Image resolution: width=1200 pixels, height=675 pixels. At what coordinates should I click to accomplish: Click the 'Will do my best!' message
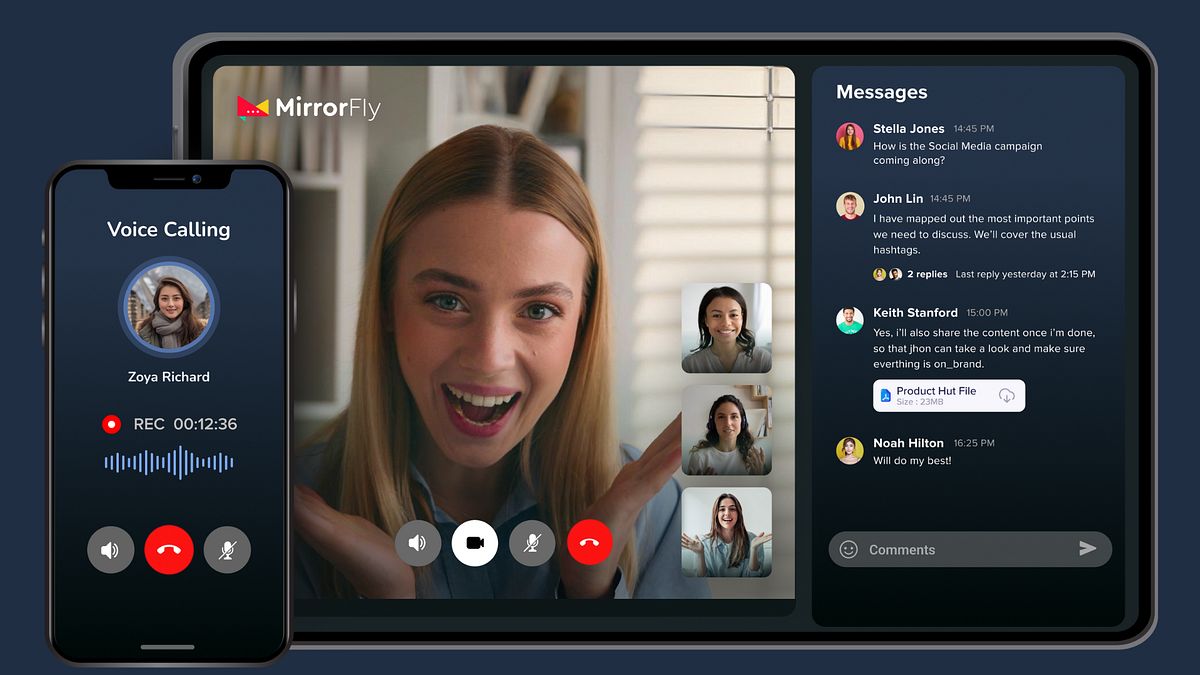click(x=912, y=461)
